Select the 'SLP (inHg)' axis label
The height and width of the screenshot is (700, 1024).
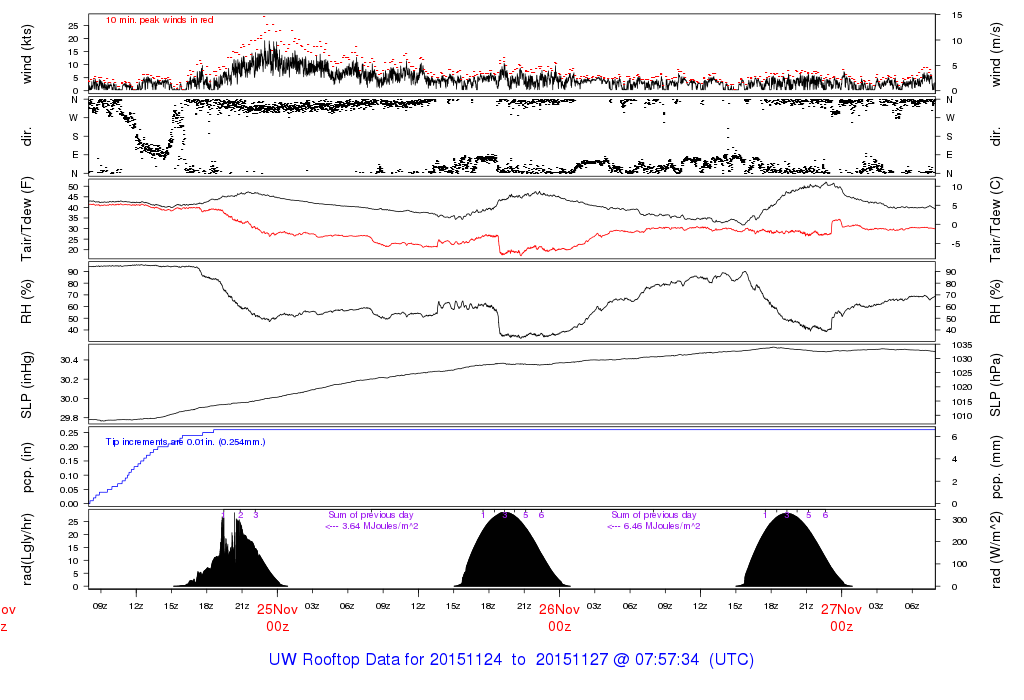pos(26,385)
